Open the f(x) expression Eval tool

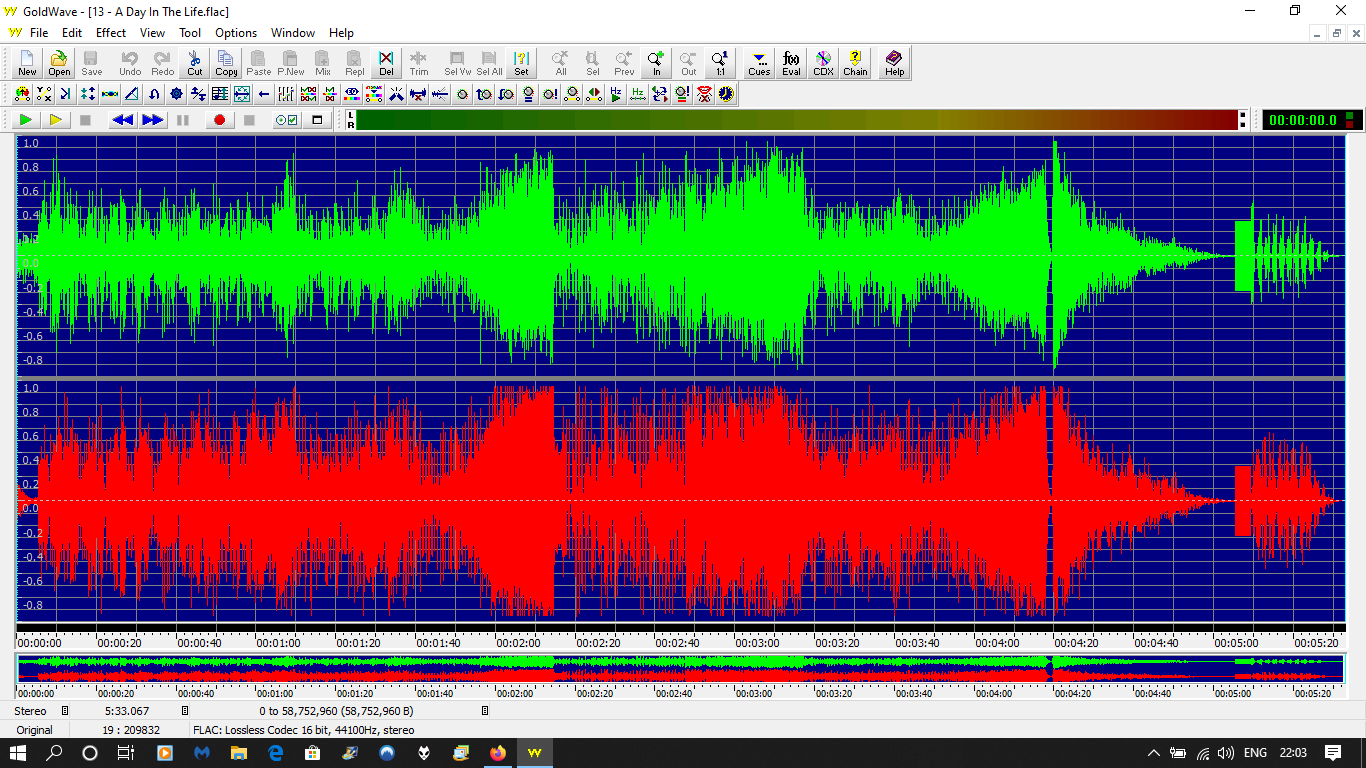pos(791,64)
